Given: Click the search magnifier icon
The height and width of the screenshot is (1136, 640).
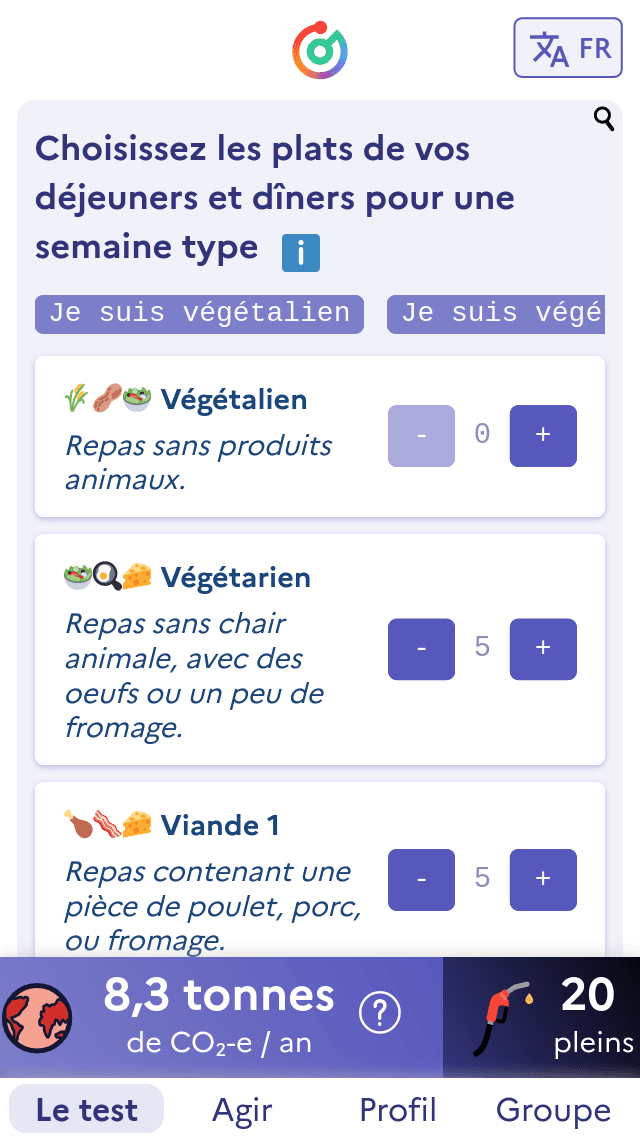Looking at the screenshot, I should [x=604, y=120].
